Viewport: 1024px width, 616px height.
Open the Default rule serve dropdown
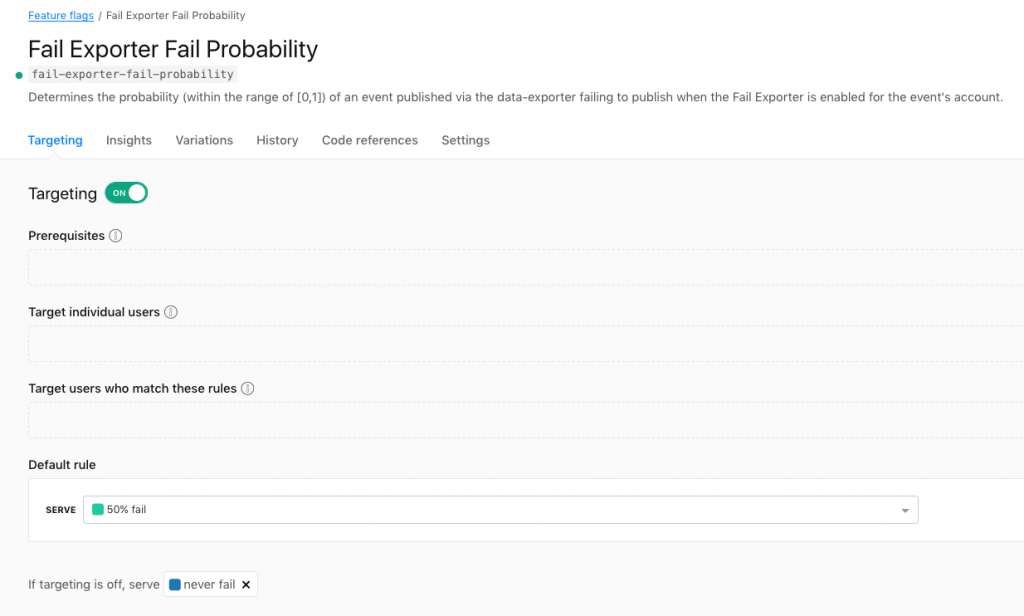pyautogui.click(x=500, y=510)
